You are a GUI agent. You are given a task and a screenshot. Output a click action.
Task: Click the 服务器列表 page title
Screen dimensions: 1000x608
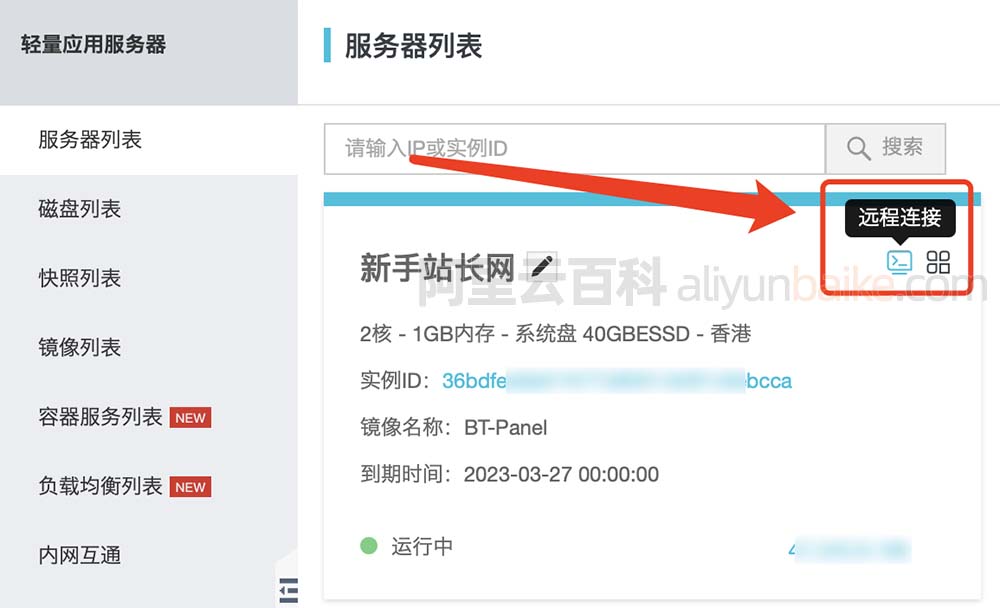pos(413,46)
